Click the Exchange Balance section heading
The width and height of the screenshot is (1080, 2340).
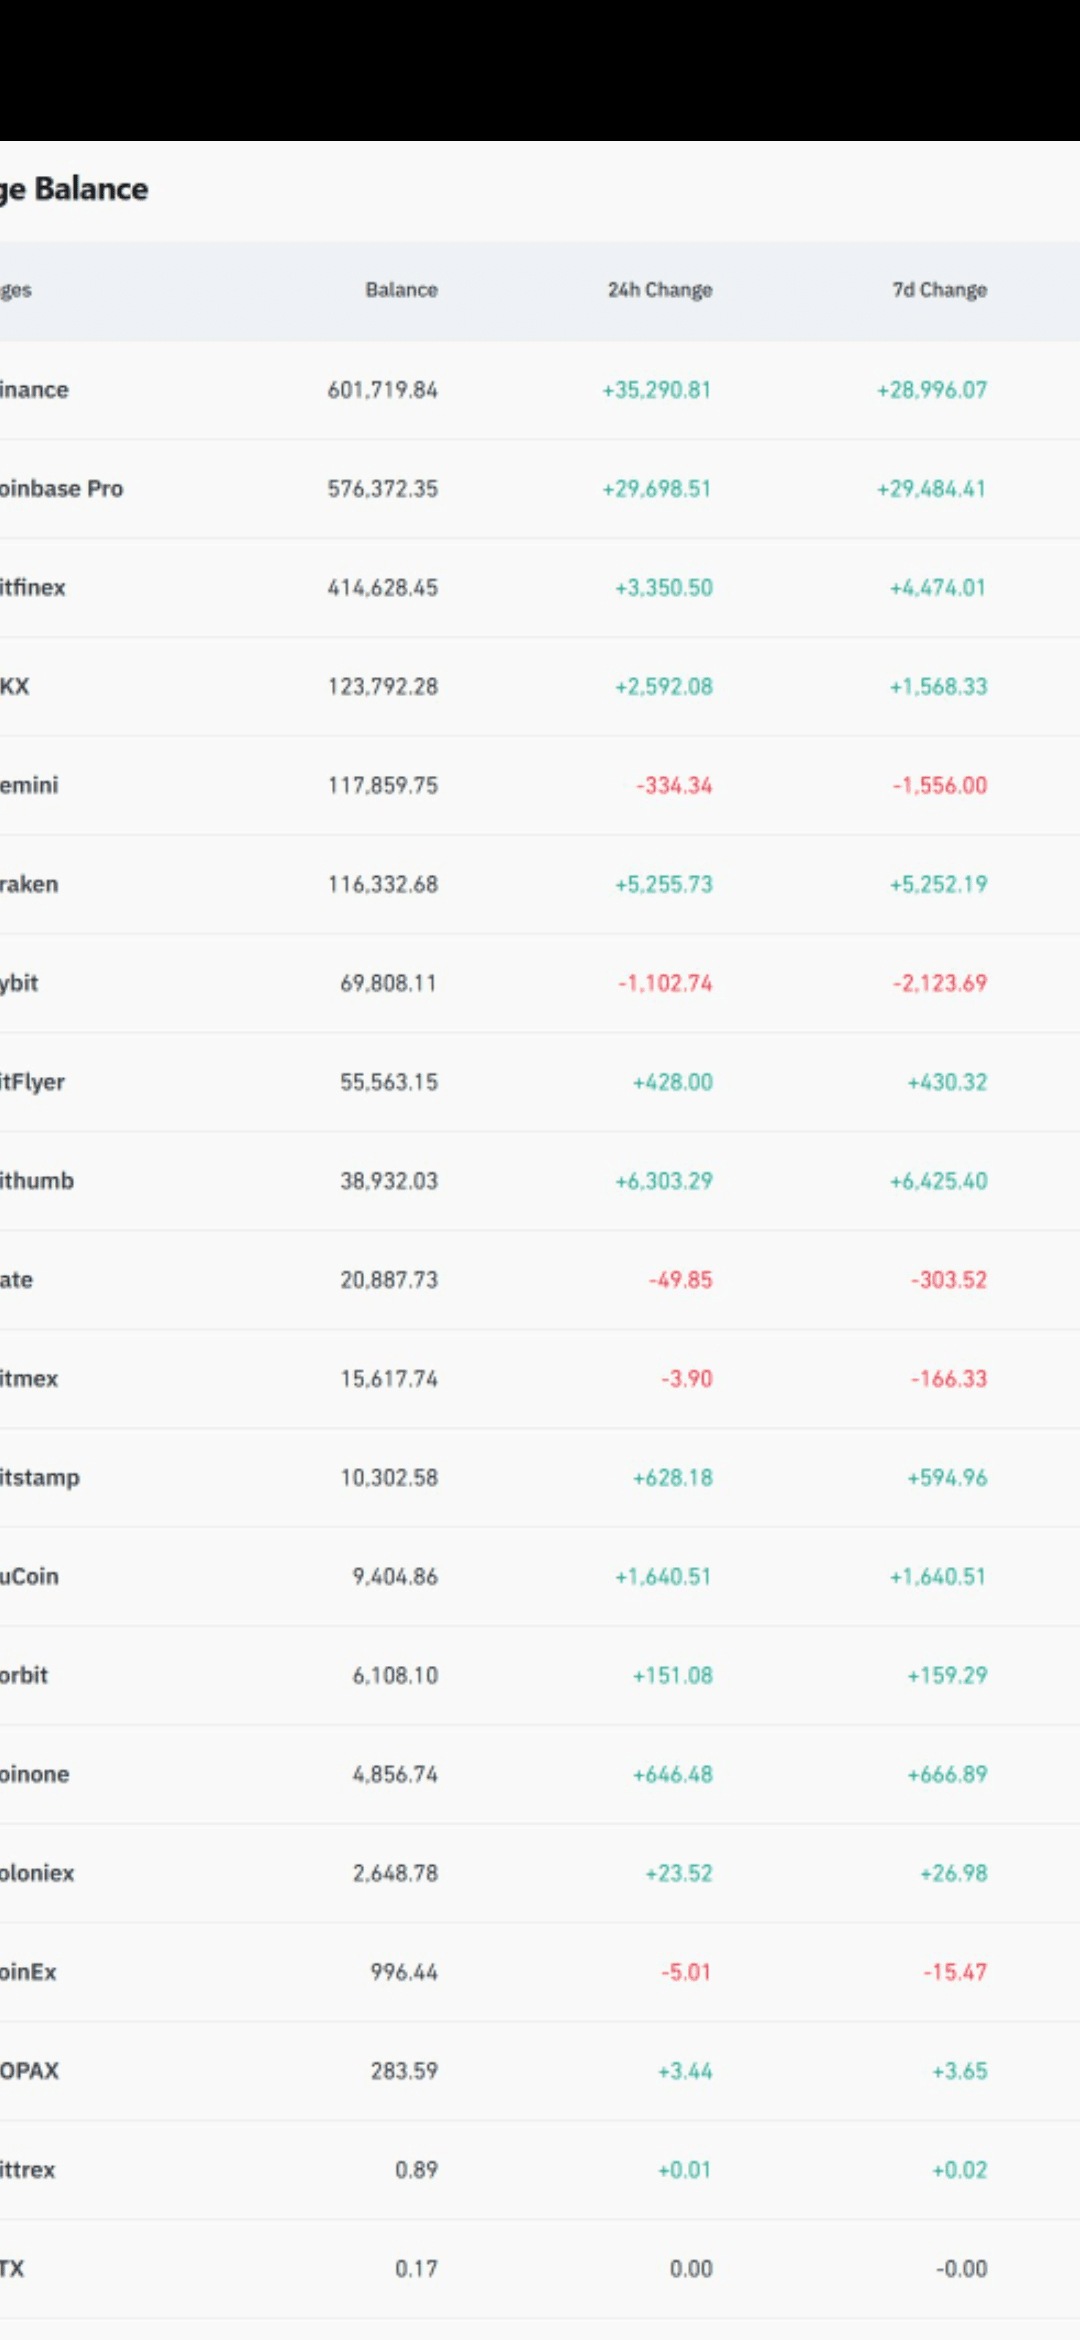74,189
